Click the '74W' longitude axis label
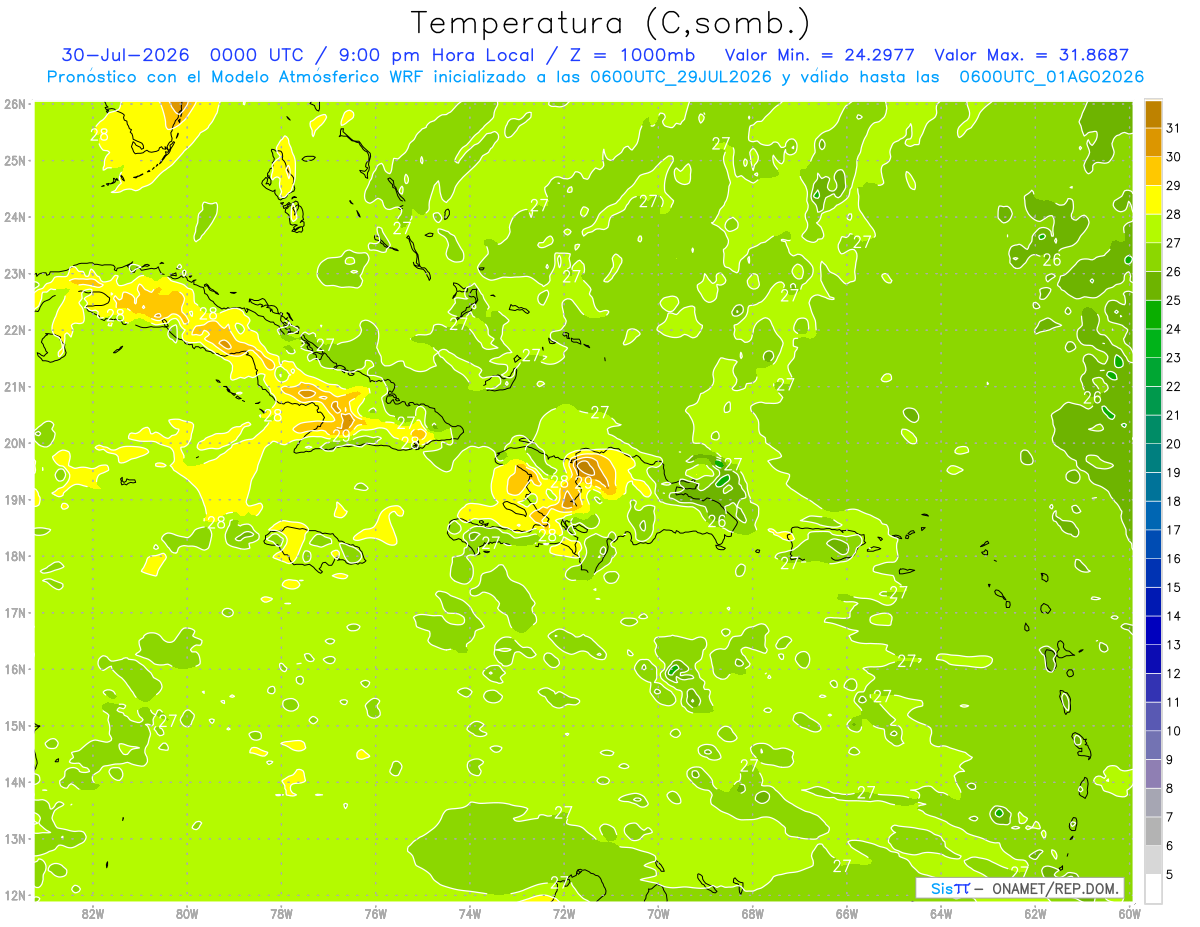 click(x=470, y=913)
